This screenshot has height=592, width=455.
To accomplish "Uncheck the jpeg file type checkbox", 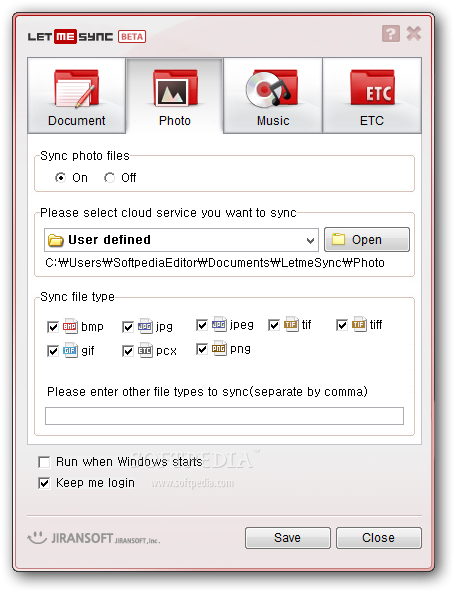I will 202,325.
